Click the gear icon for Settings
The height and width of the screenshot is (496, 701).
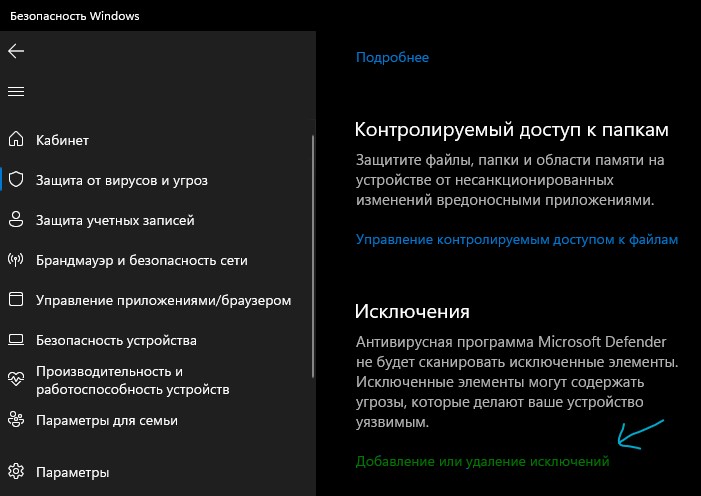tap(16, 471)
